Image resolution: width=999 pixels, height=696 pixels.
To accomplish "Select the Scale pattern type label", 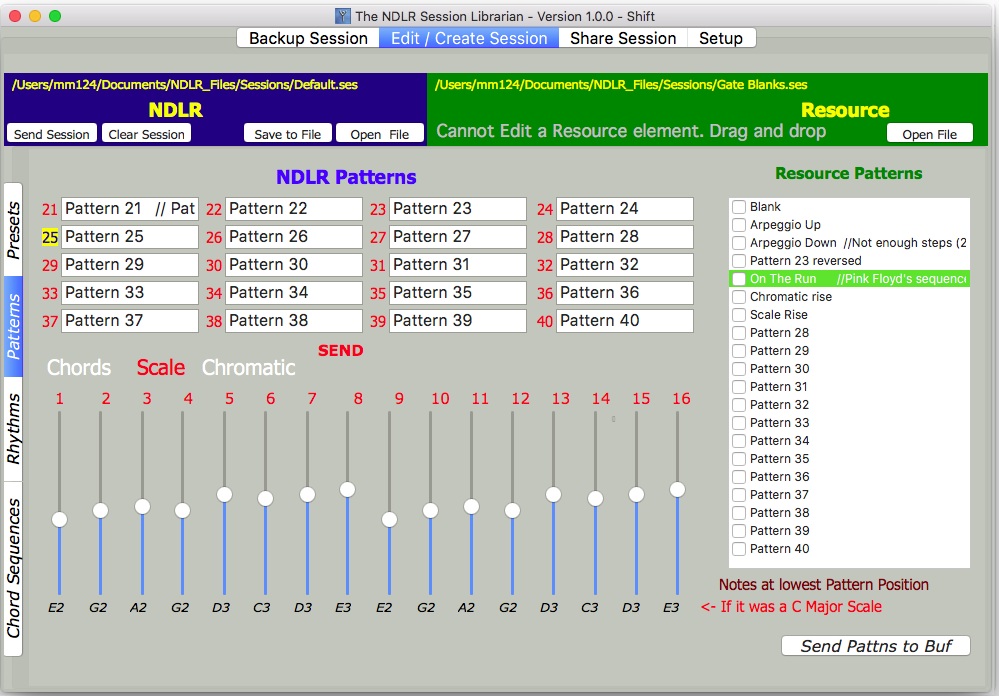I will (161, 368).
